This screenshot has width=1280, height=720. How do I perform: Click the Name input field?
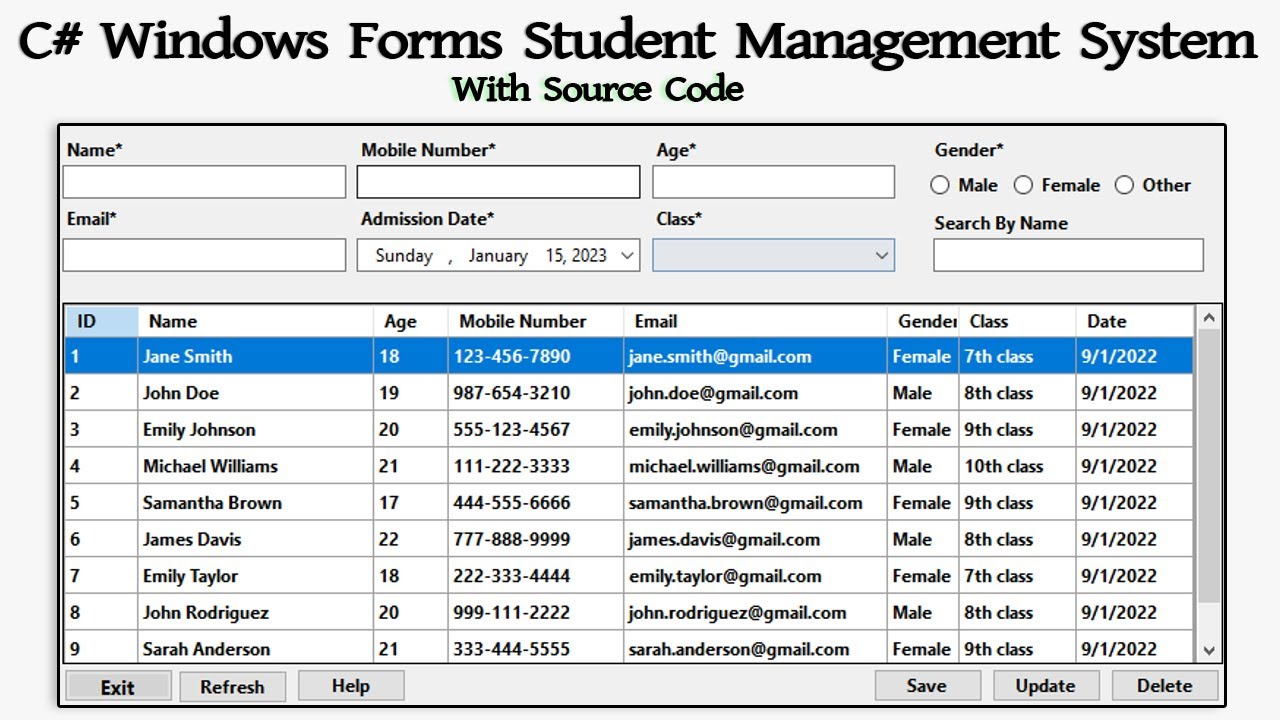pyautogui.click(x=204, y=182)
